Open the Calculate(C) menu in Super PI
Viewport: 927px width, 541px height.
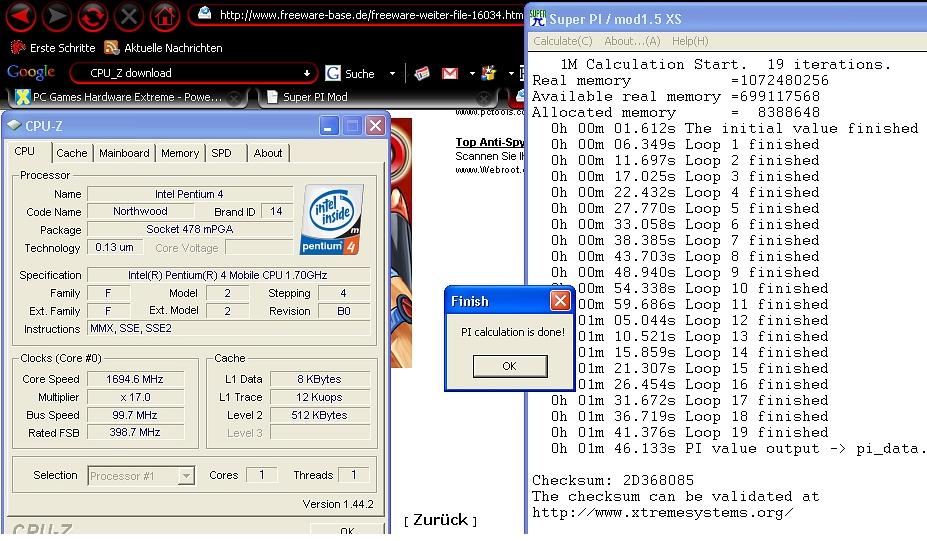(562, 41)
